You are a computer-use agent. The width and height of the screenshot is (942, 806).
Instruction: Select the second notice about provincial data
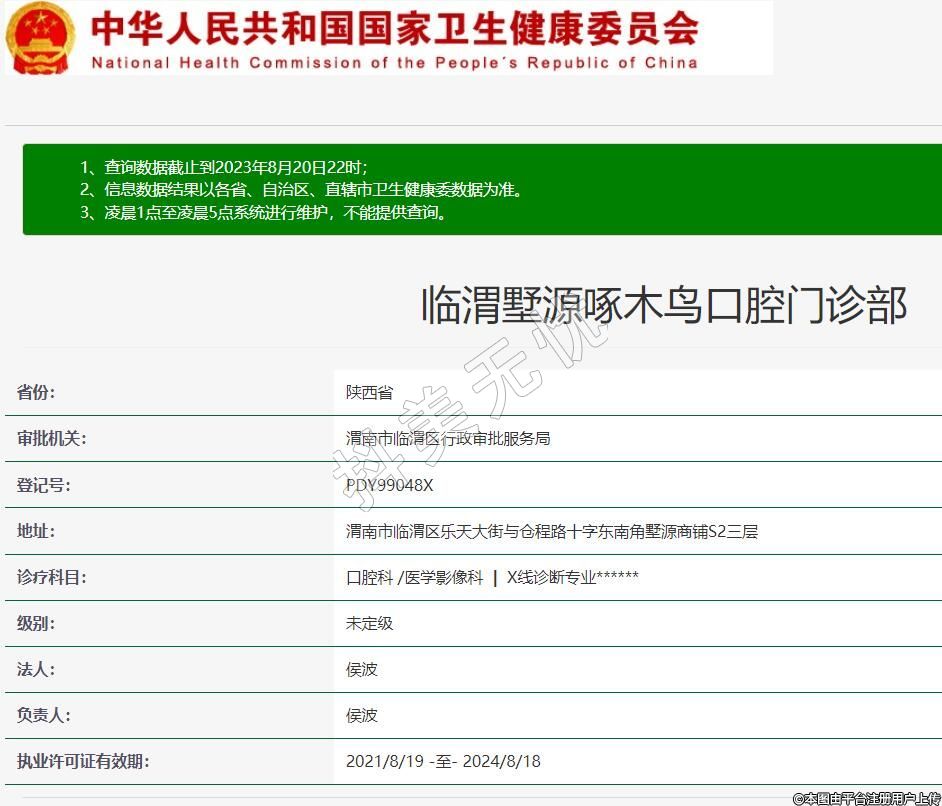coord(301,189)
